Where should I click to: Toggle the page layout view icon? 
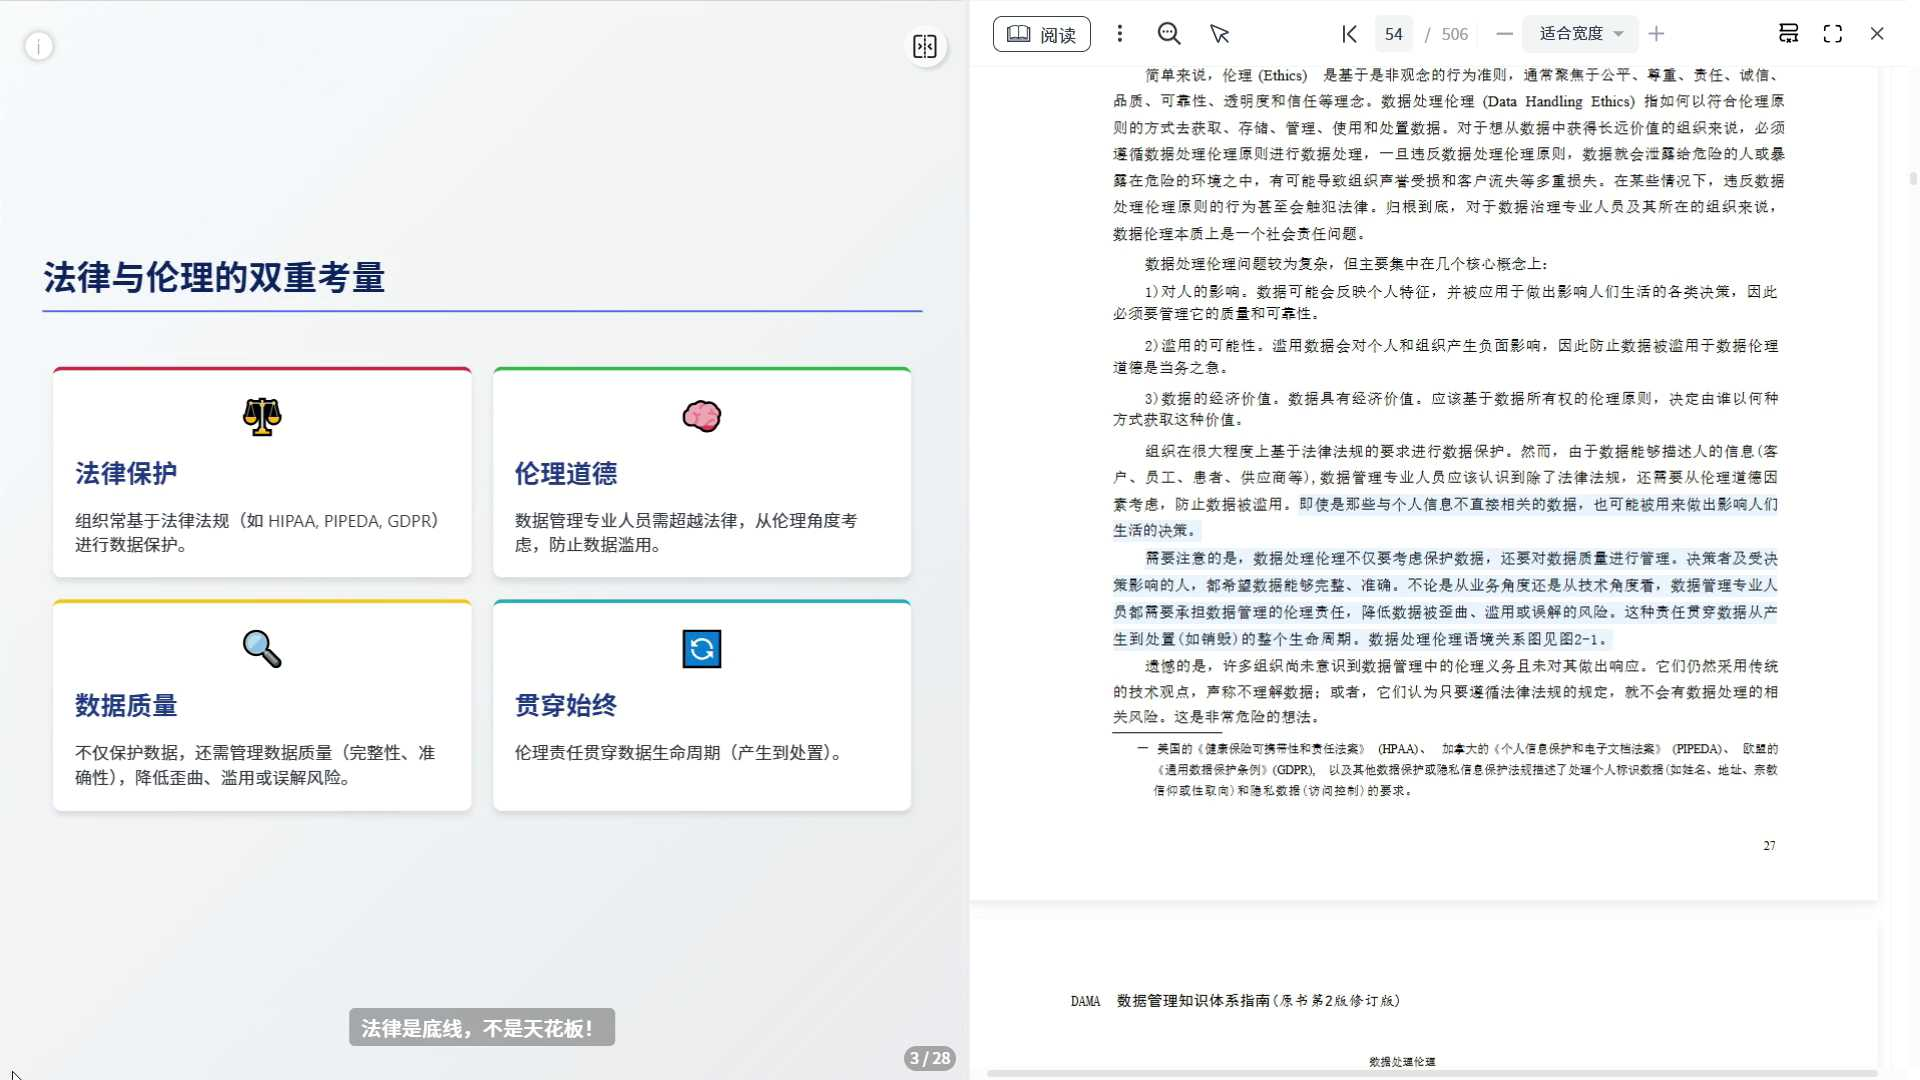coord(1788,34)
